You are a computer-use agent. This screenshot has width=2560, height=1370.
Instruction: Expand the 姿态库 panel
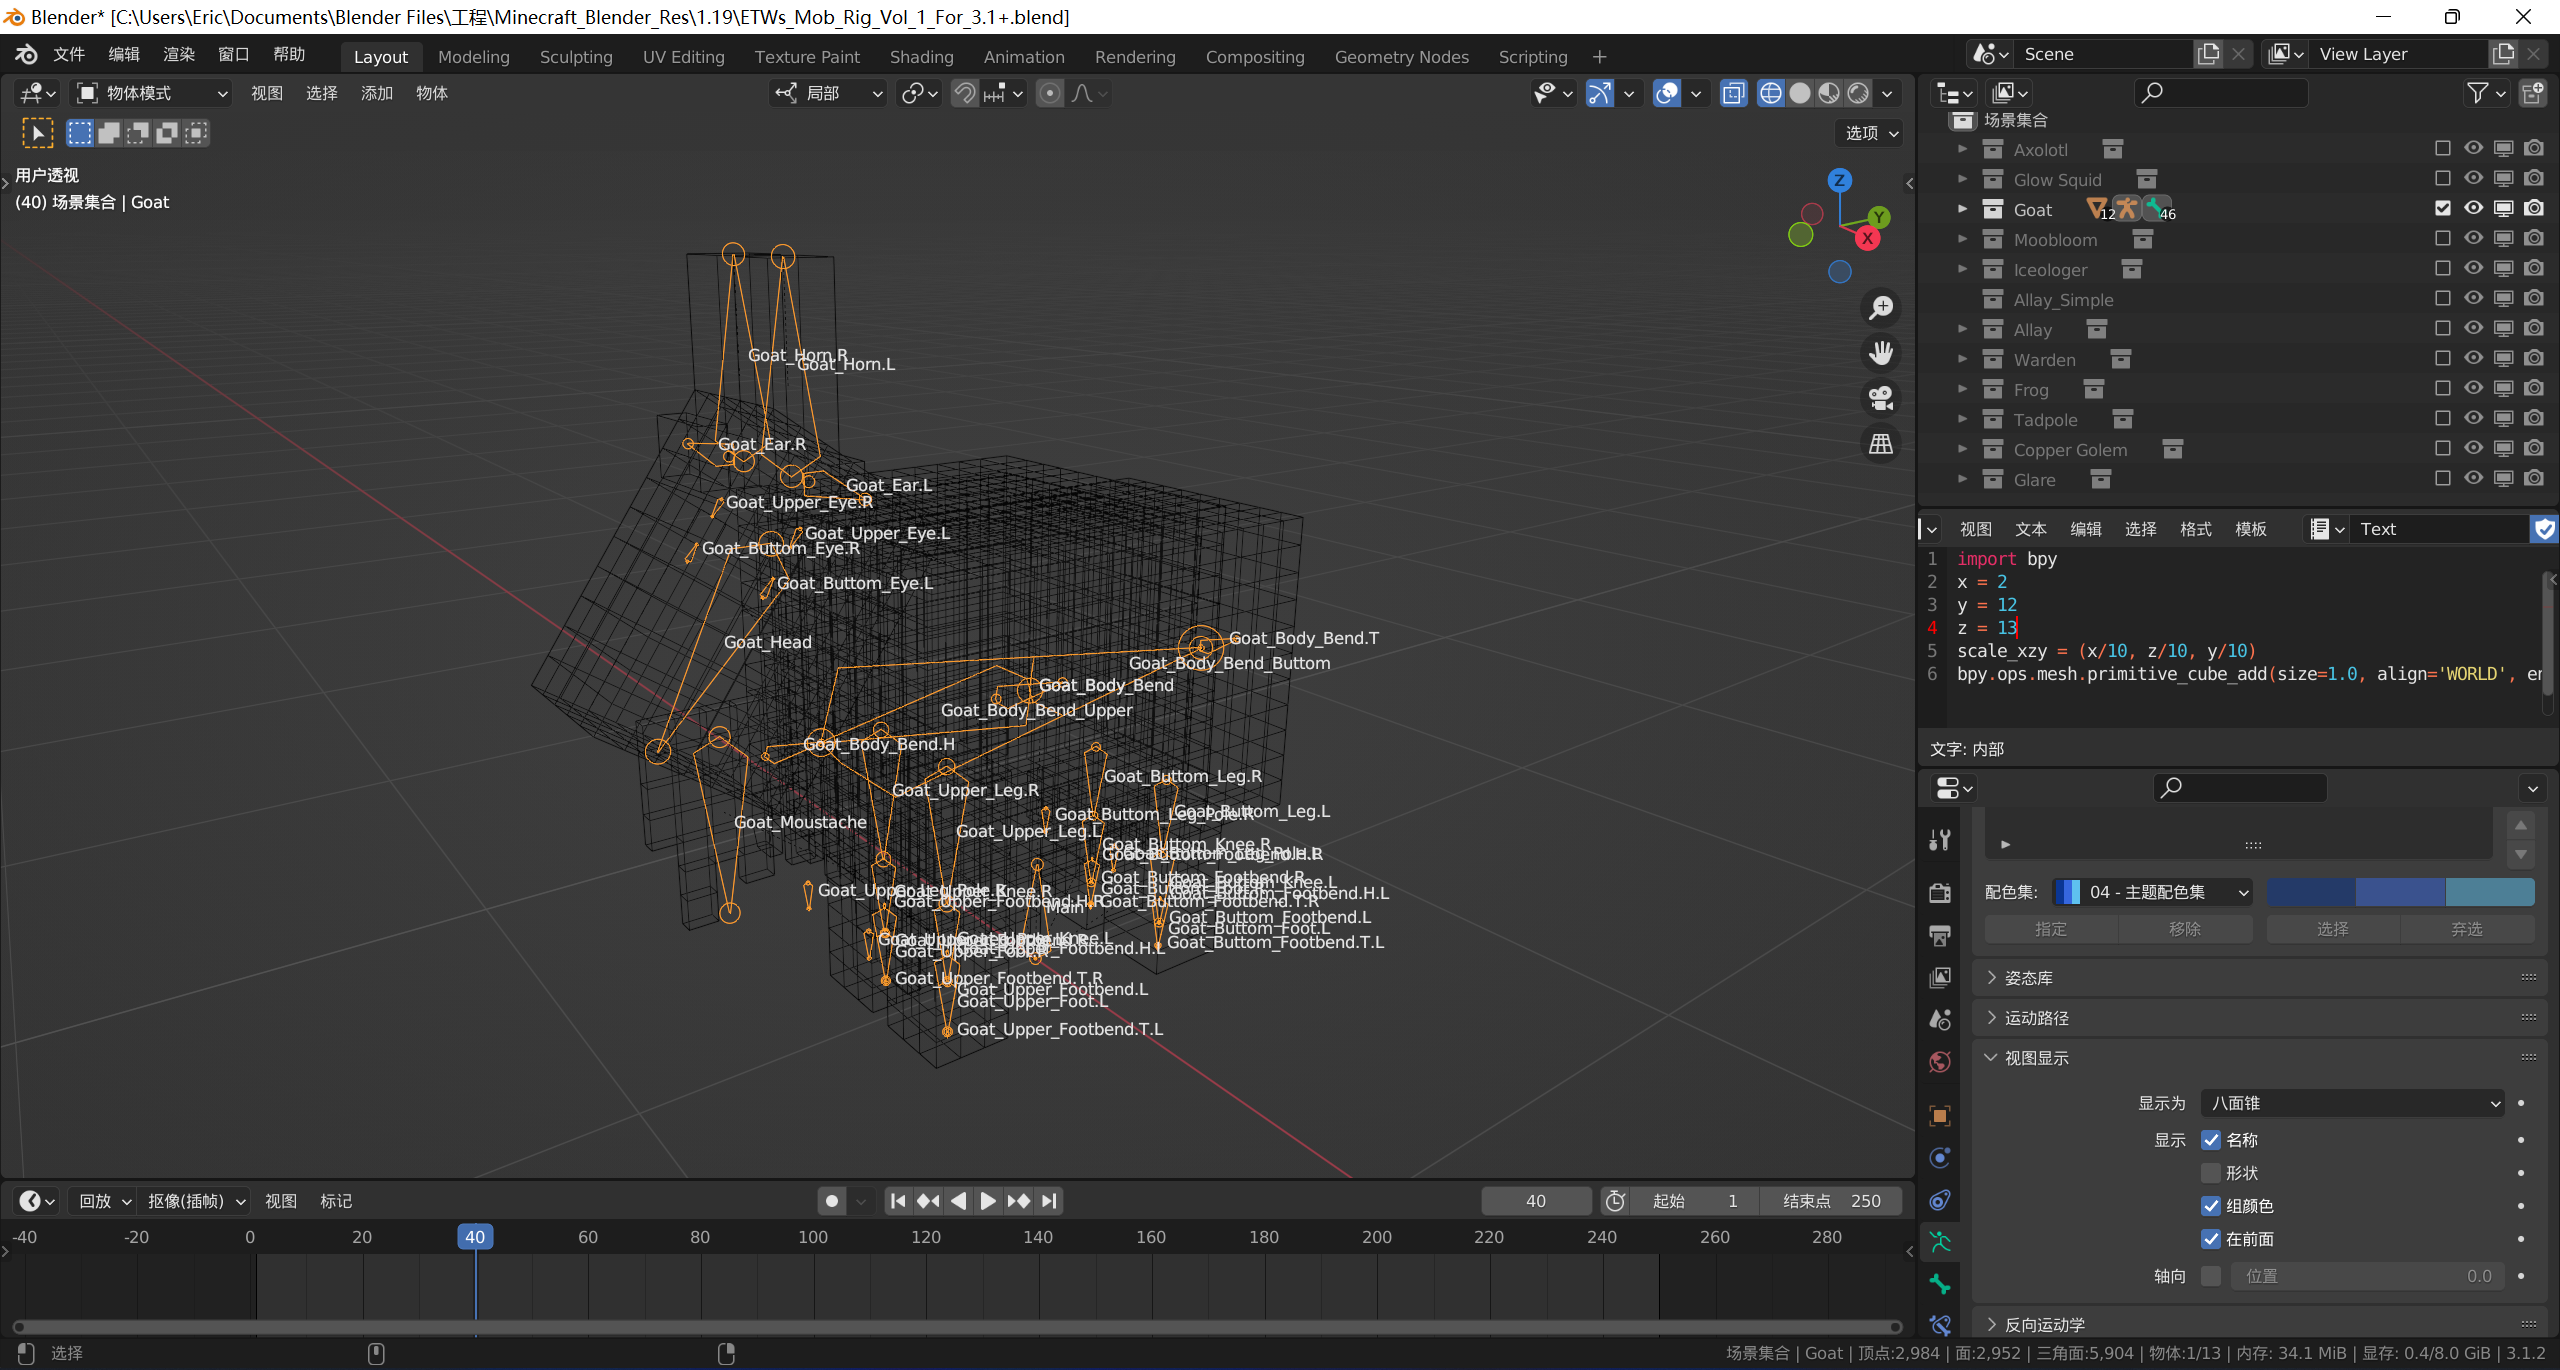2028,978
